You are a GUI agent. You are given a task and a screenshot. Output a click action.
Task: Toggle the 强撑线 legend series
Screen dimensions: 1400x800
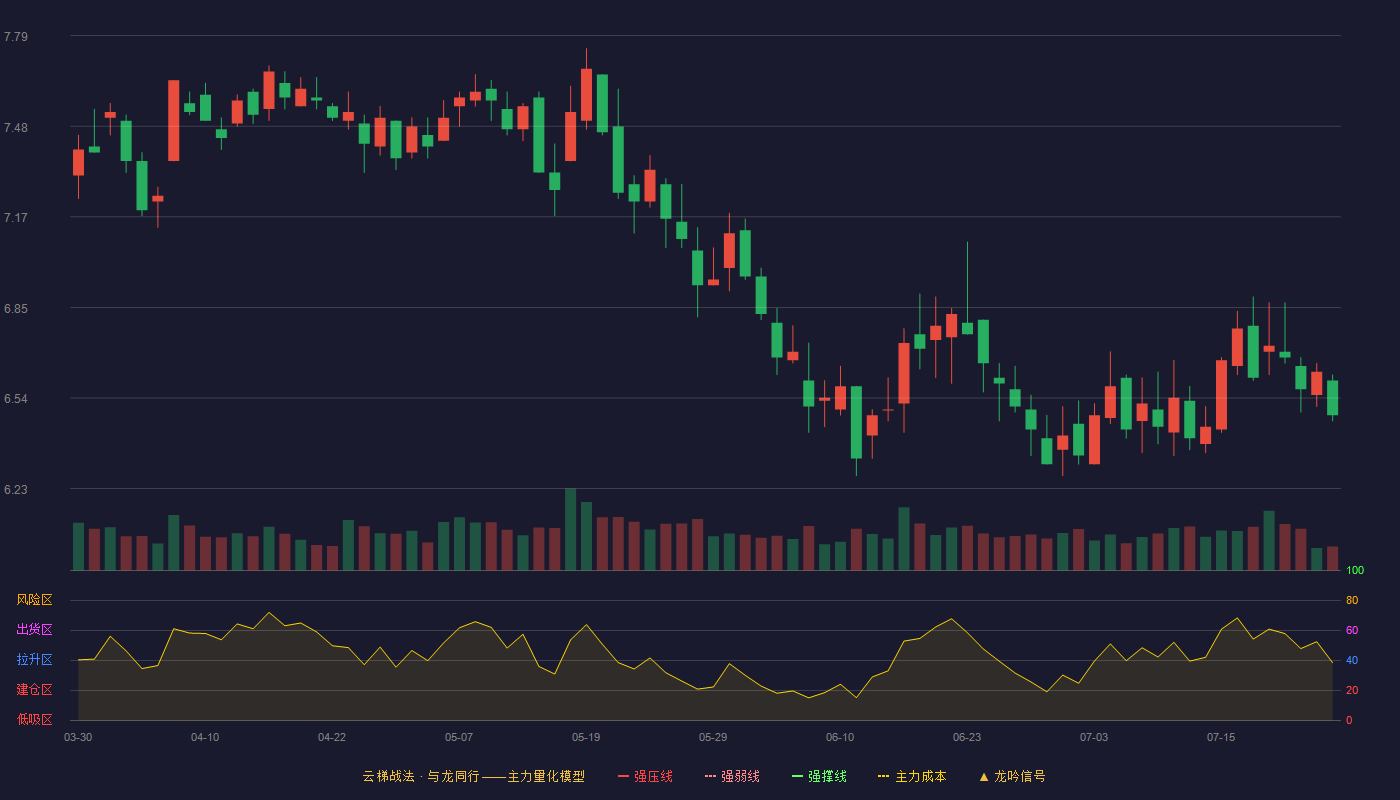[819, 776]
